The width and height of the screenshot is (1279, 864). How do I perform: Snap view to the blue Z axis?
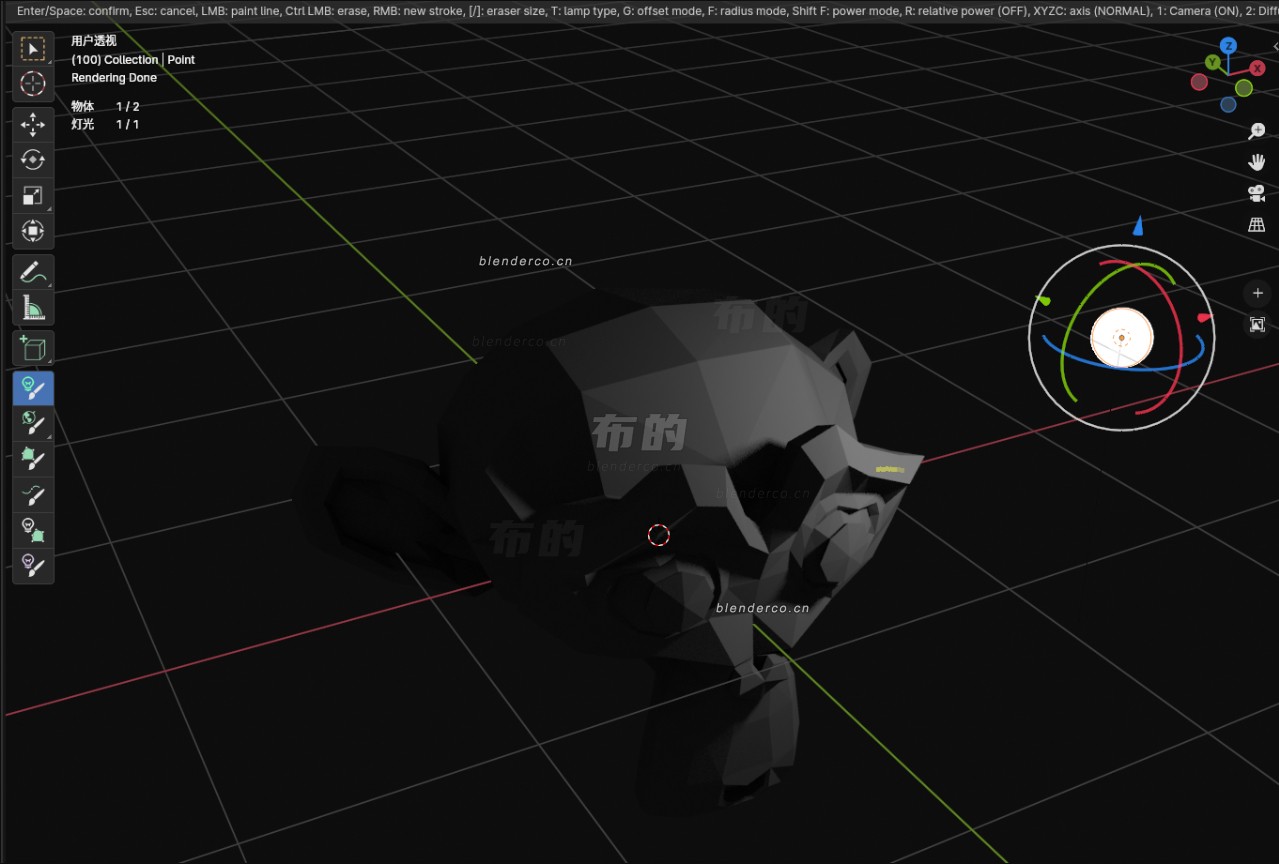[1228, 46]
